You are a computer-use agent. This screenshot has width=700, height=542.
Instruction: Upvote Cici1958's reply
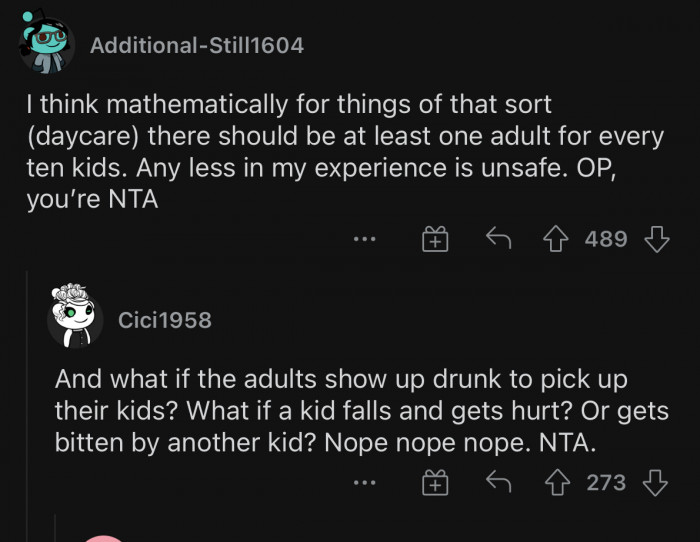click(x=556, y=483)
